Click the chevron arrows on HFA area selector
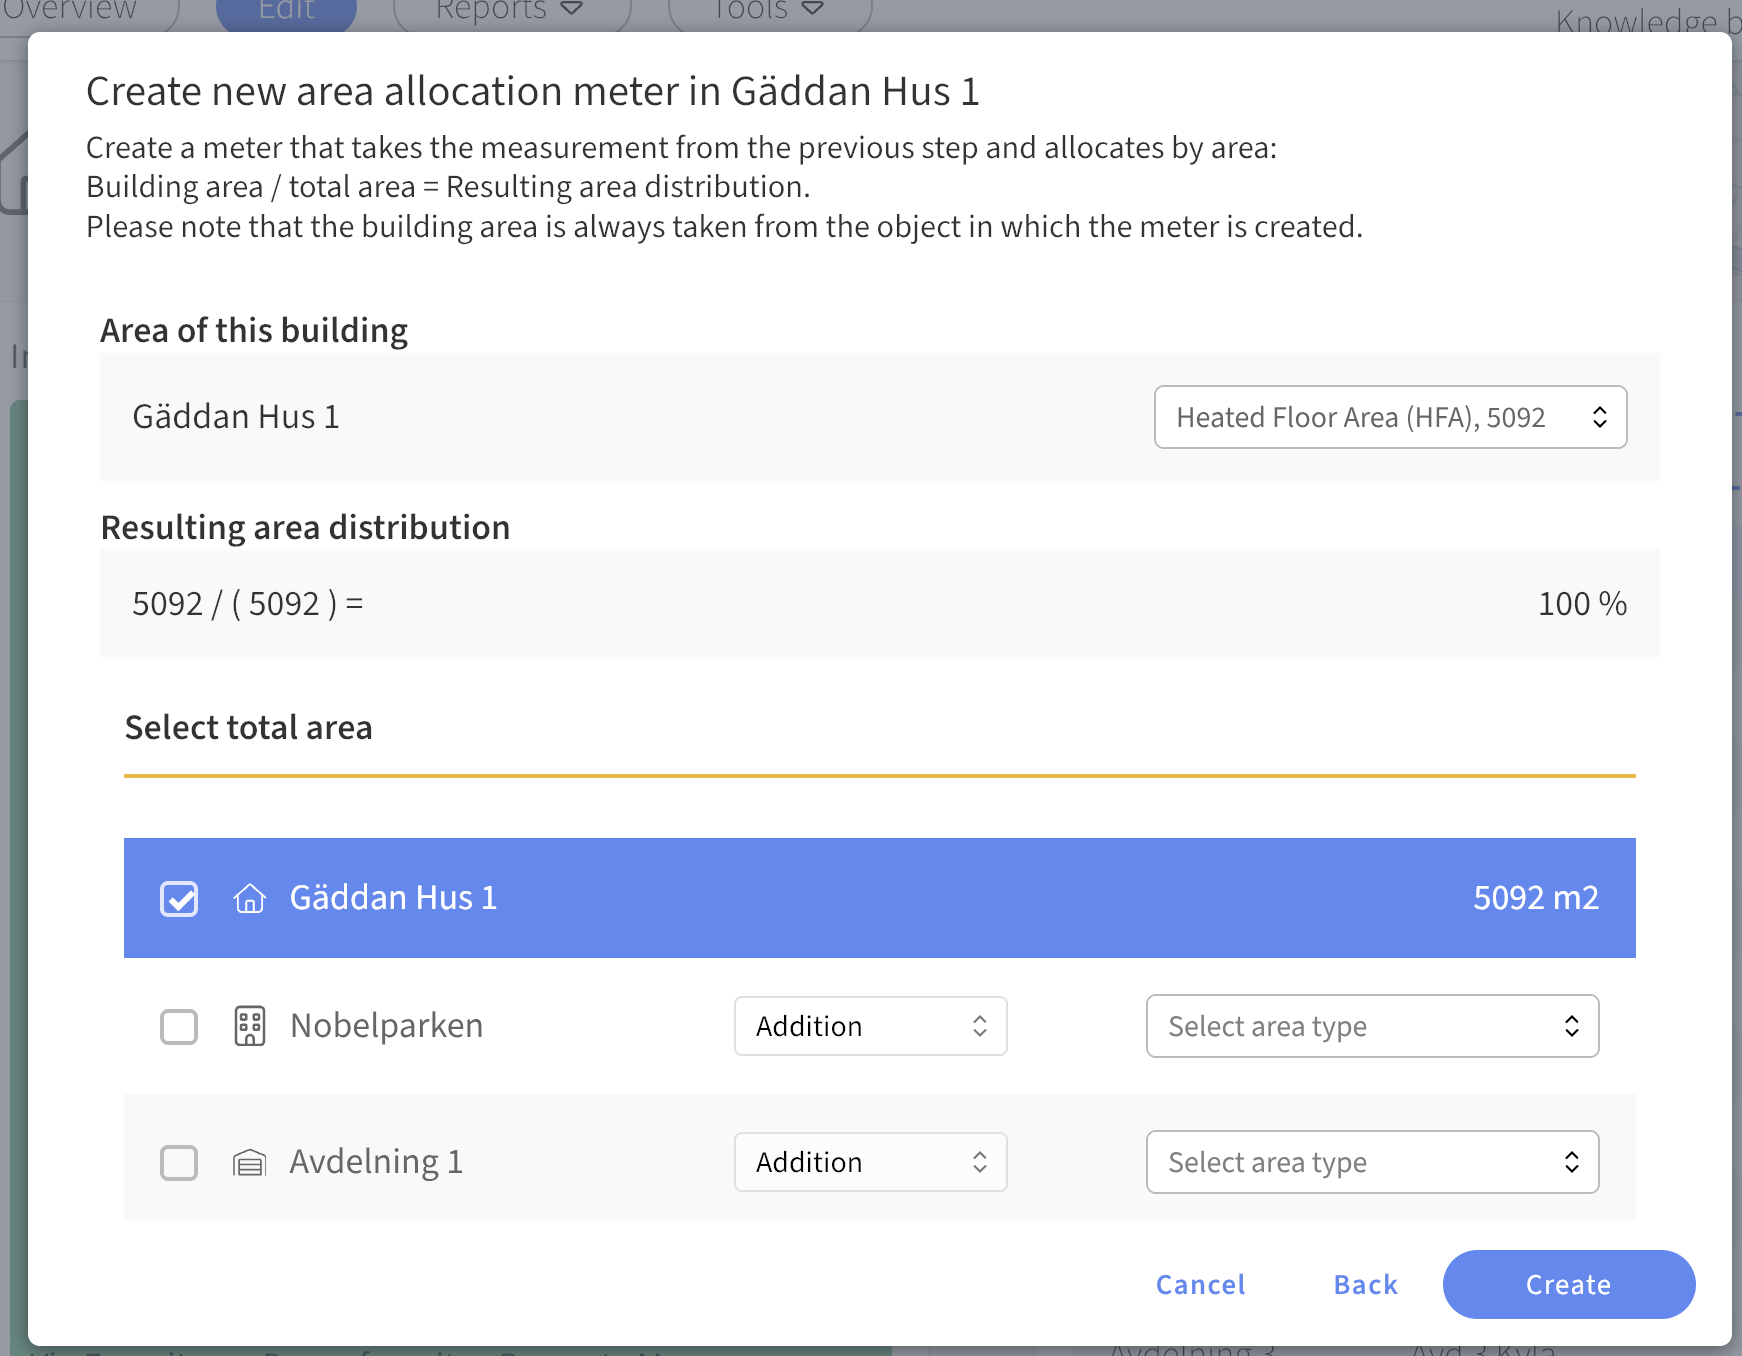 [x=1599, y=417]
